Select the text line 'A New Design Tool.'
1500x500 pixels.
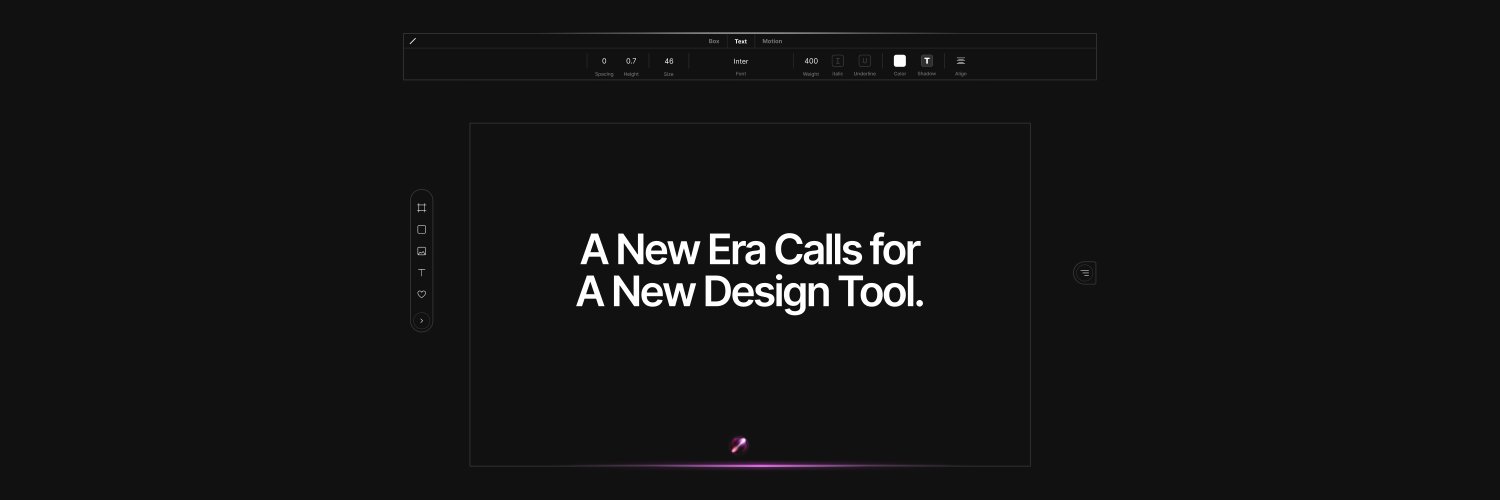750,291
